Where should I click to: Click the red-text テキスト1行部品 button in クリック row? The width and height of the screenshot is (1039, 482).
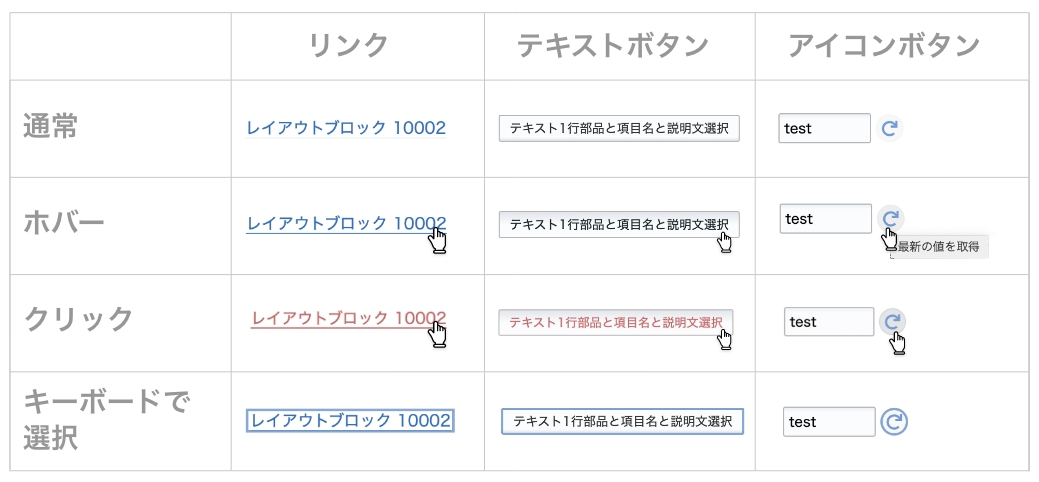[616, 322]
